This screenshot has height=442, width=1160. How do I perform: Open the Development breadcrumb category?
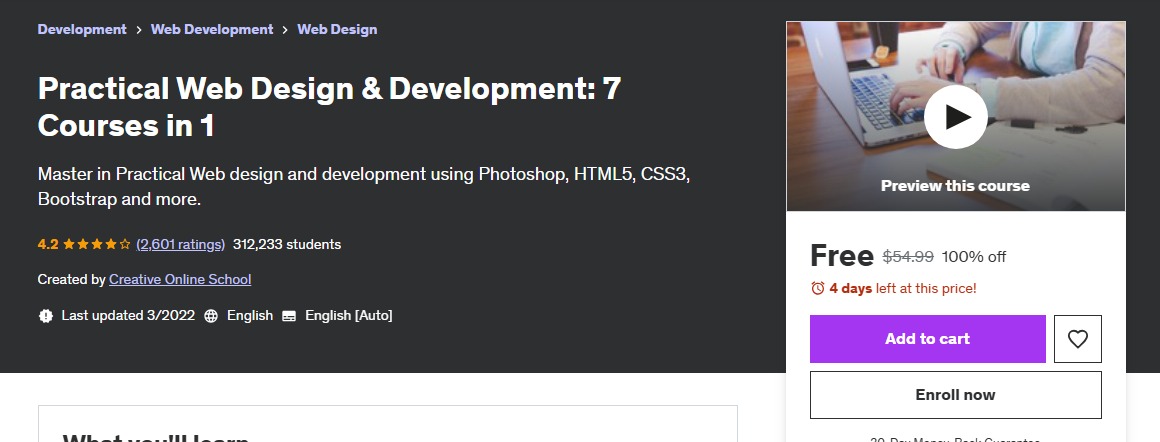(x=82, y=30)
